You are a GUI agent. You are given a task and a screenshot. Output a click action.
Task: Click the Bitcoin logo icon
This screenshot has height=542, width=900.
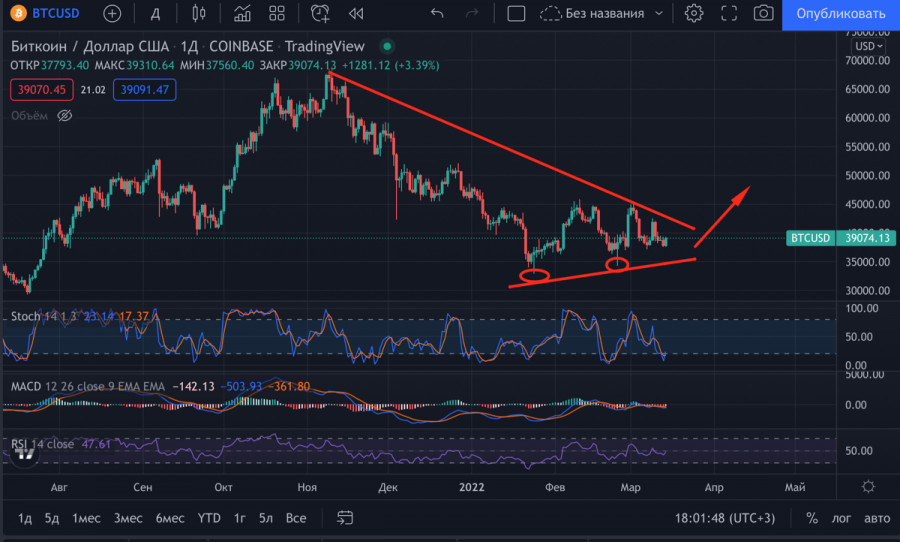pos(18,13)
